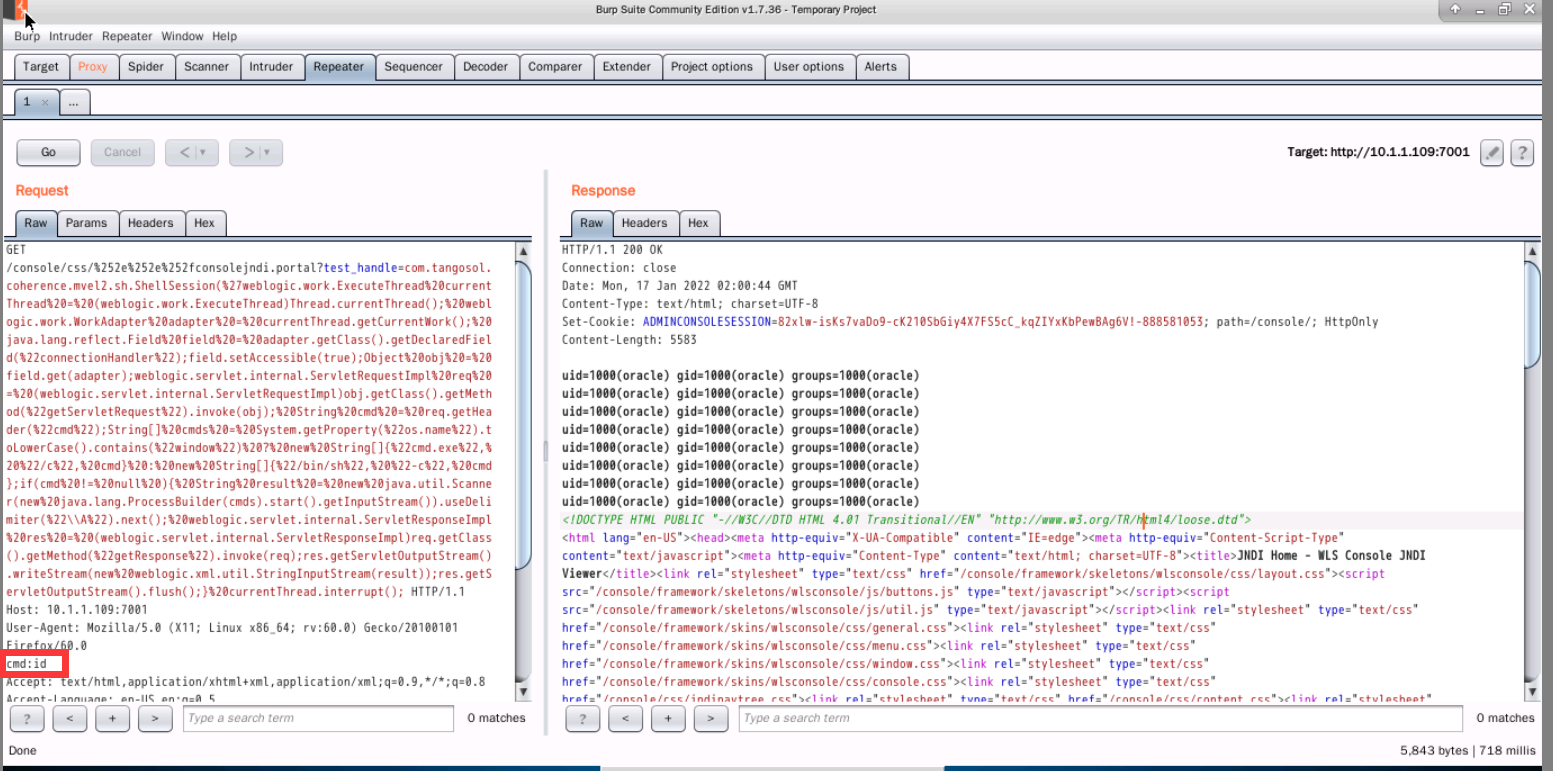Switch to the Sequencer tool tab
1553x771 pixels.
pos(413,67)
